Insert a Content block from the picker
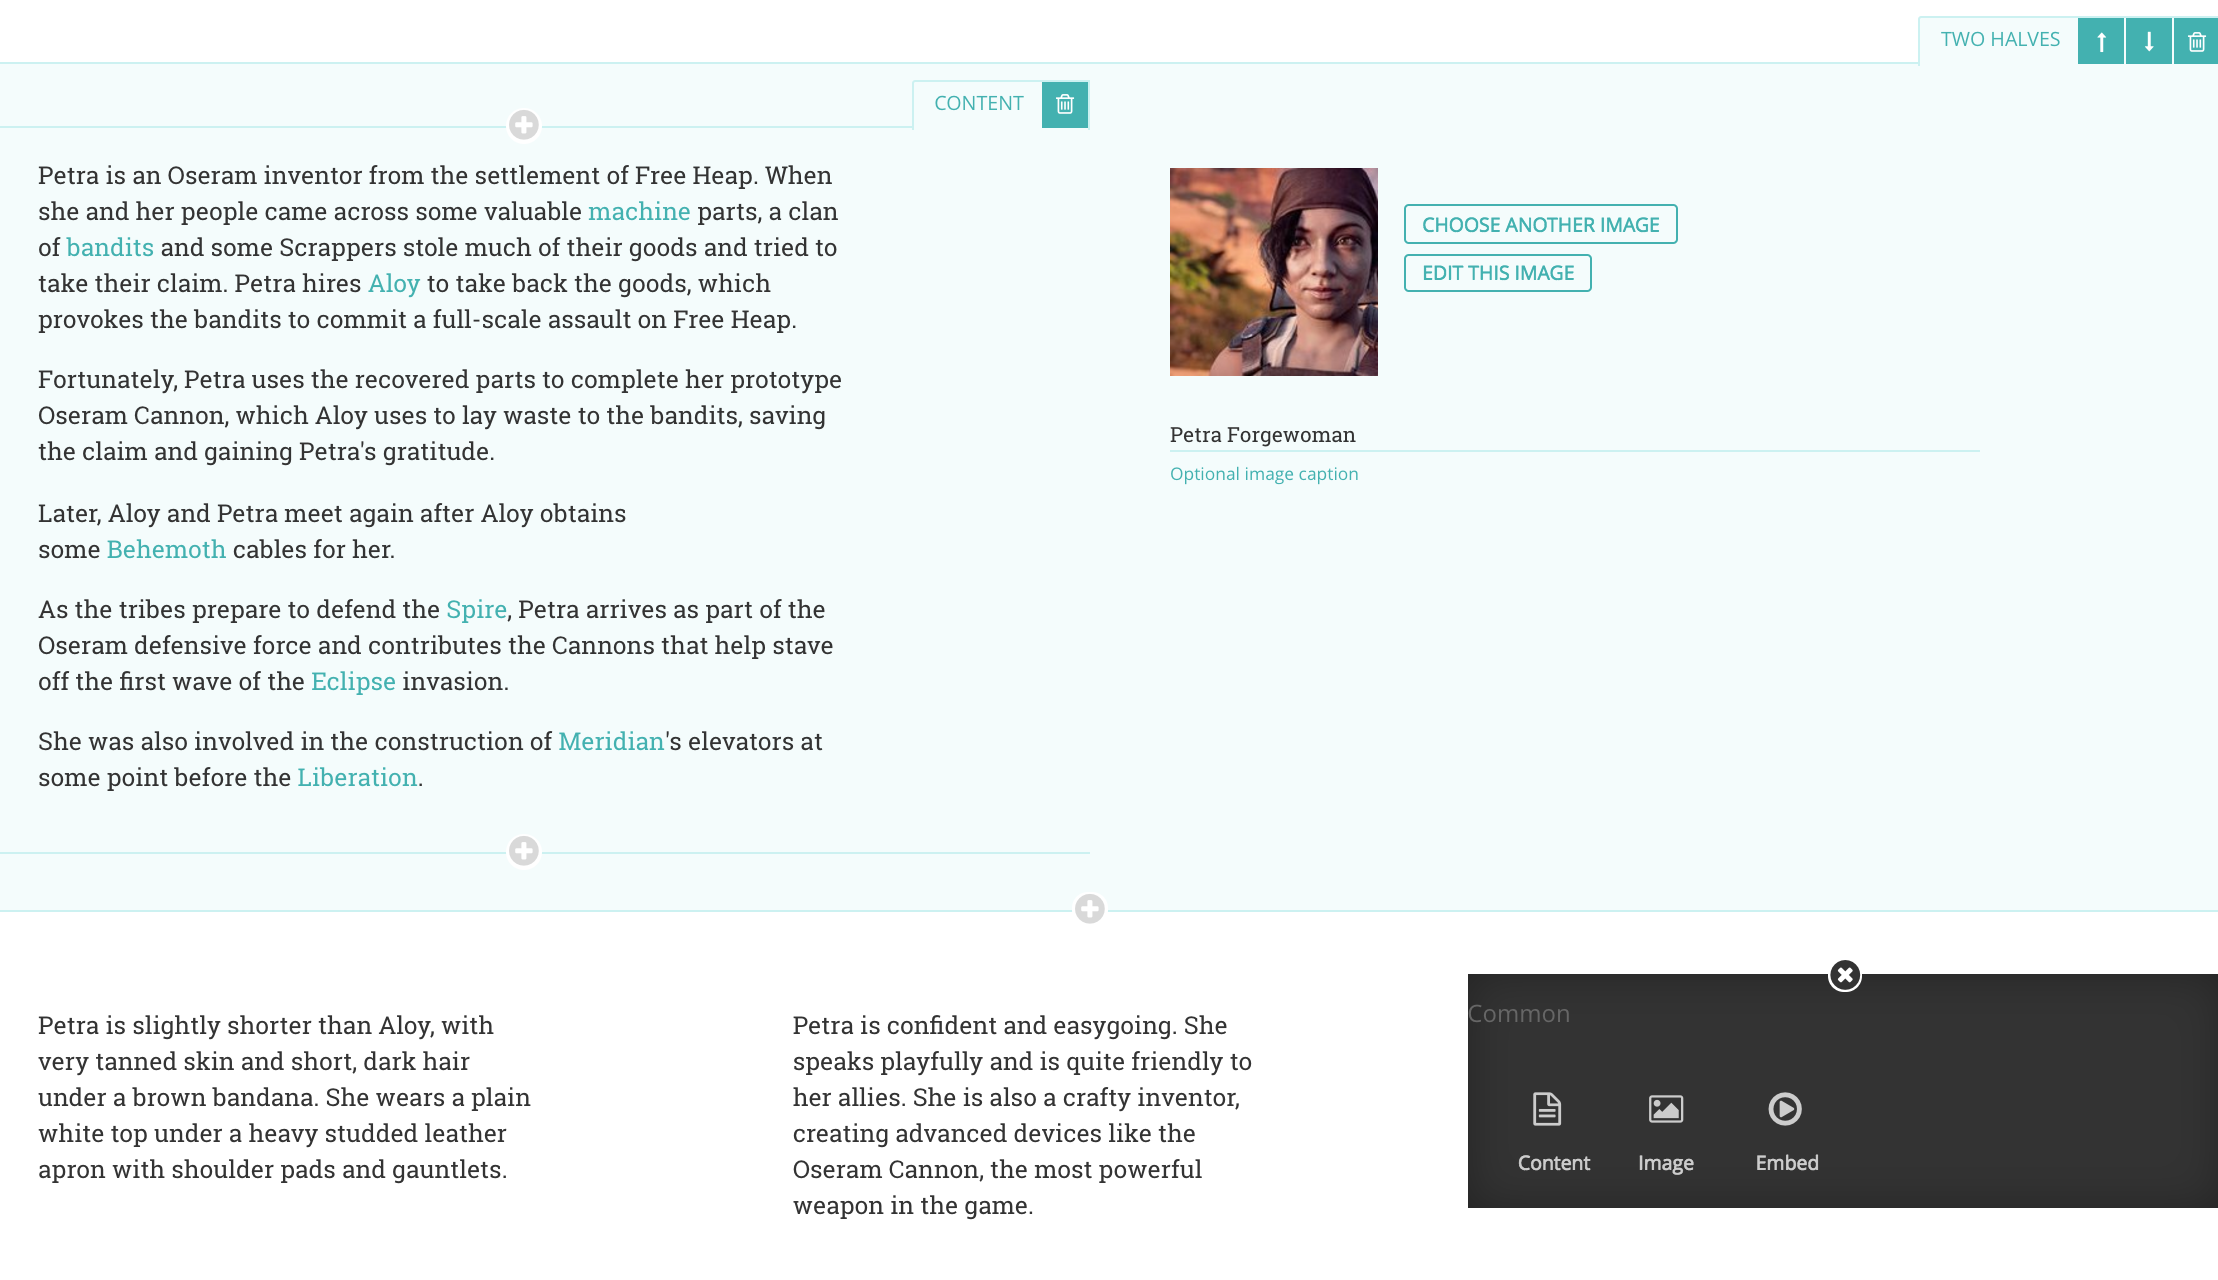 click(x=1553, y=1132)
